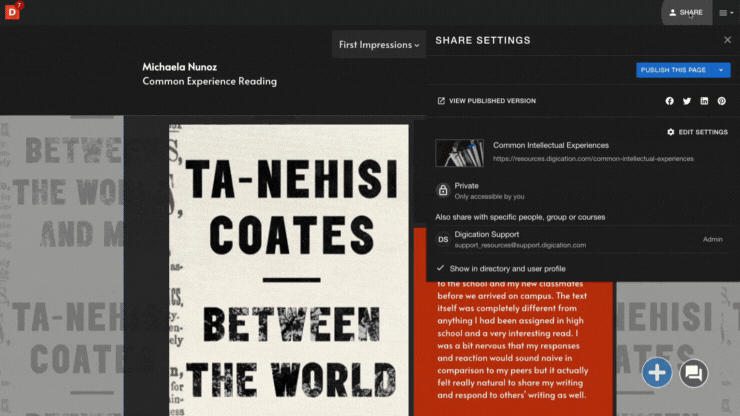Share on Pinterest icon
The height and width of the screenshot is (416, 740).
(721, 101)
